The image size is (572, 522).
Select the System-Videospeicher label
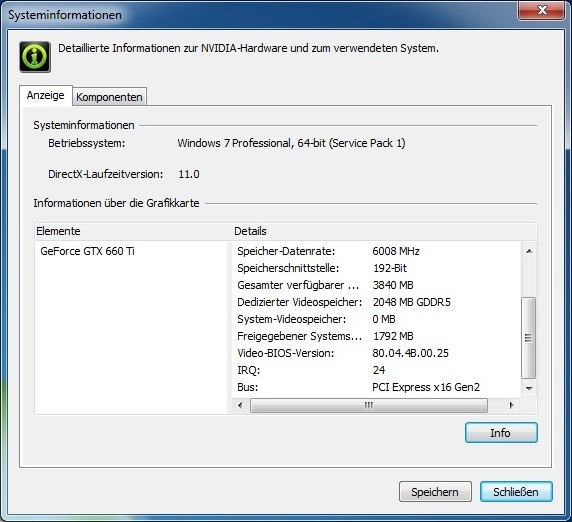pos(291,319)
